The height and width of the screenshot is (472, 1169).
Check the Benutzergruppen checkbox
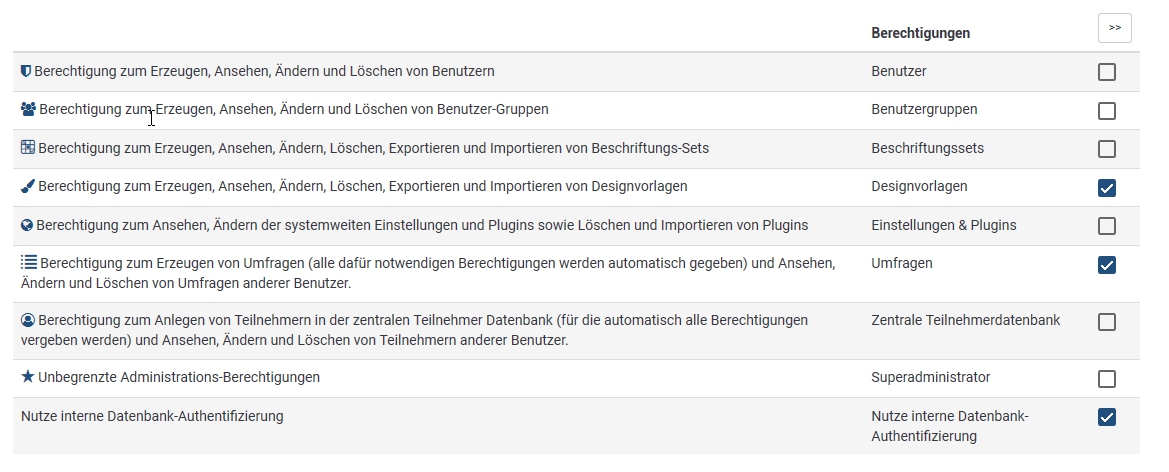pos(1107,110)
